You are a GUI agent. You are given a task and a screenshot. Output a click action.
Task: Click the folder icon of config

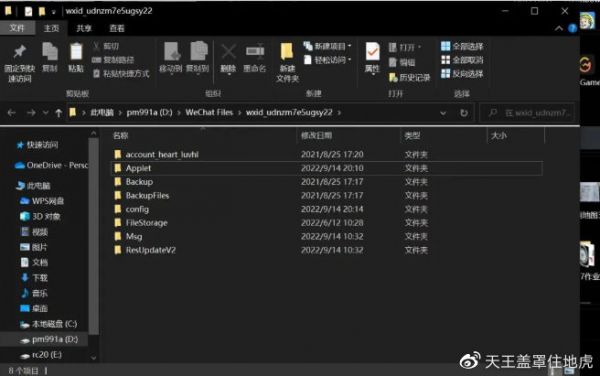pyautogui.click(x=118, y=209)
